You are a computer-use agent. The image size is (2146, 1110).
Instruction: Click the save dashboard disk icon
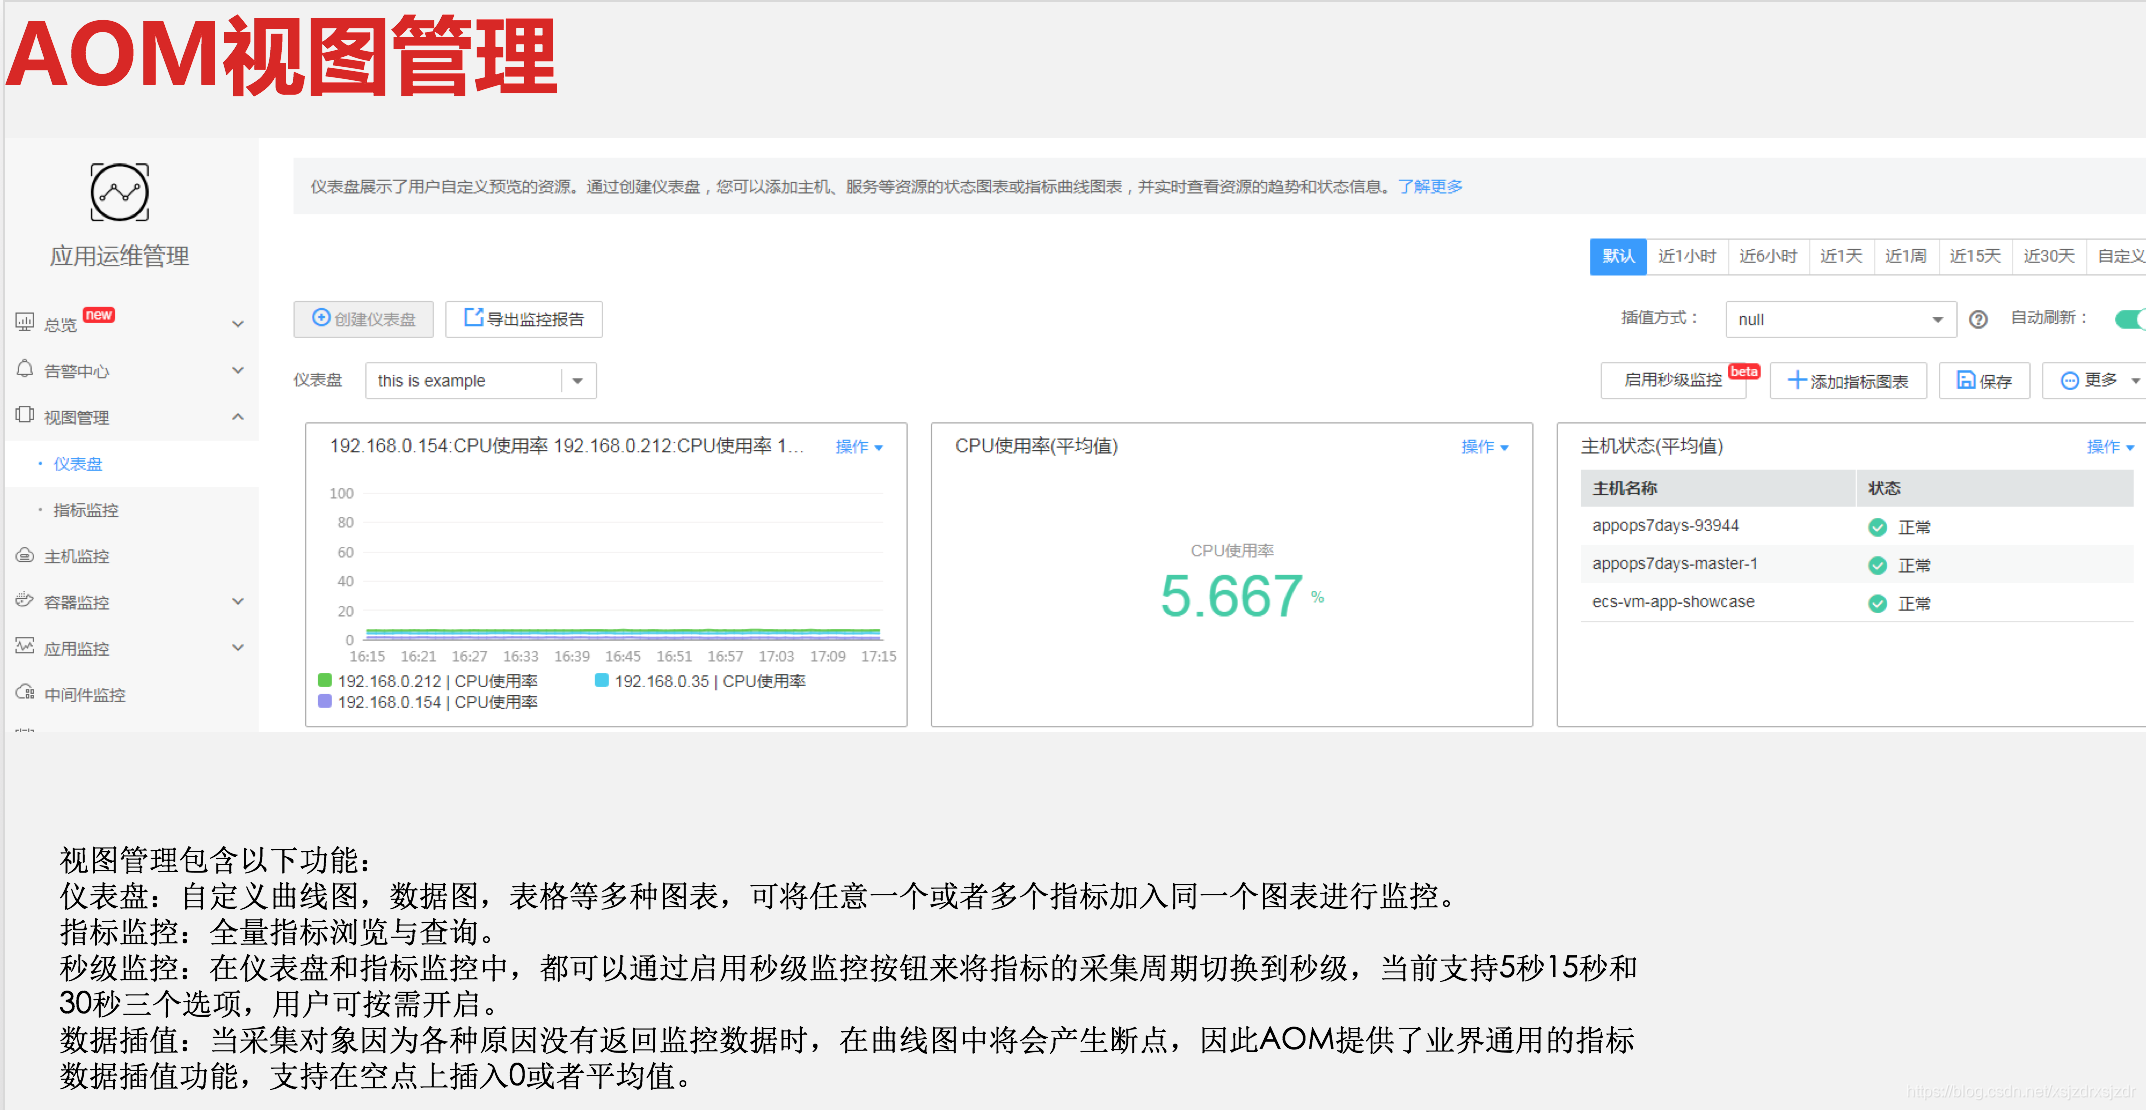click(x=1965, y=381)
